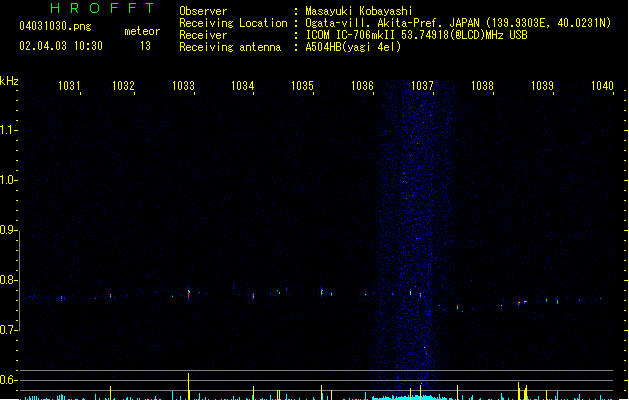
Task: Click the Receiver label
Action: pos(203,35)
